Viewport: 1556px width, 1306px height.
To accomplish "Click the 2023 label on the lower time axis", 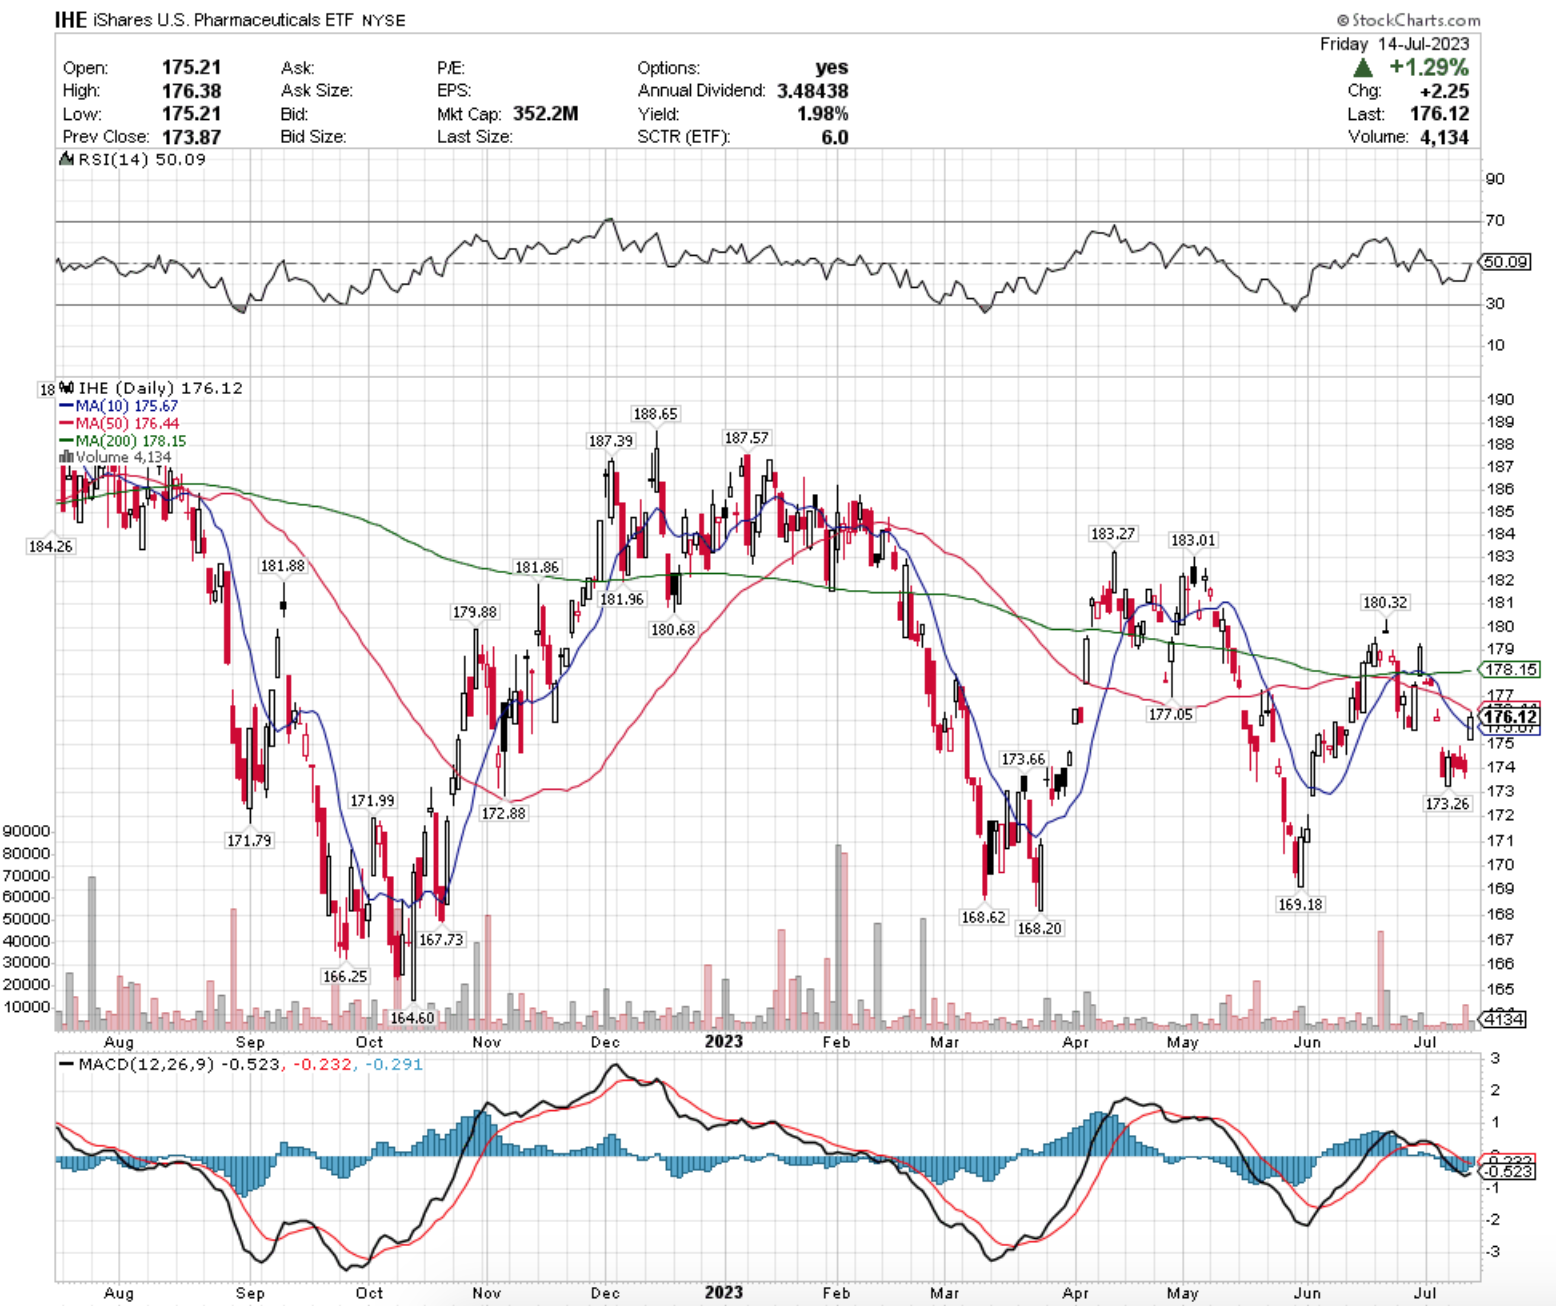I will tap(724, 1292).
